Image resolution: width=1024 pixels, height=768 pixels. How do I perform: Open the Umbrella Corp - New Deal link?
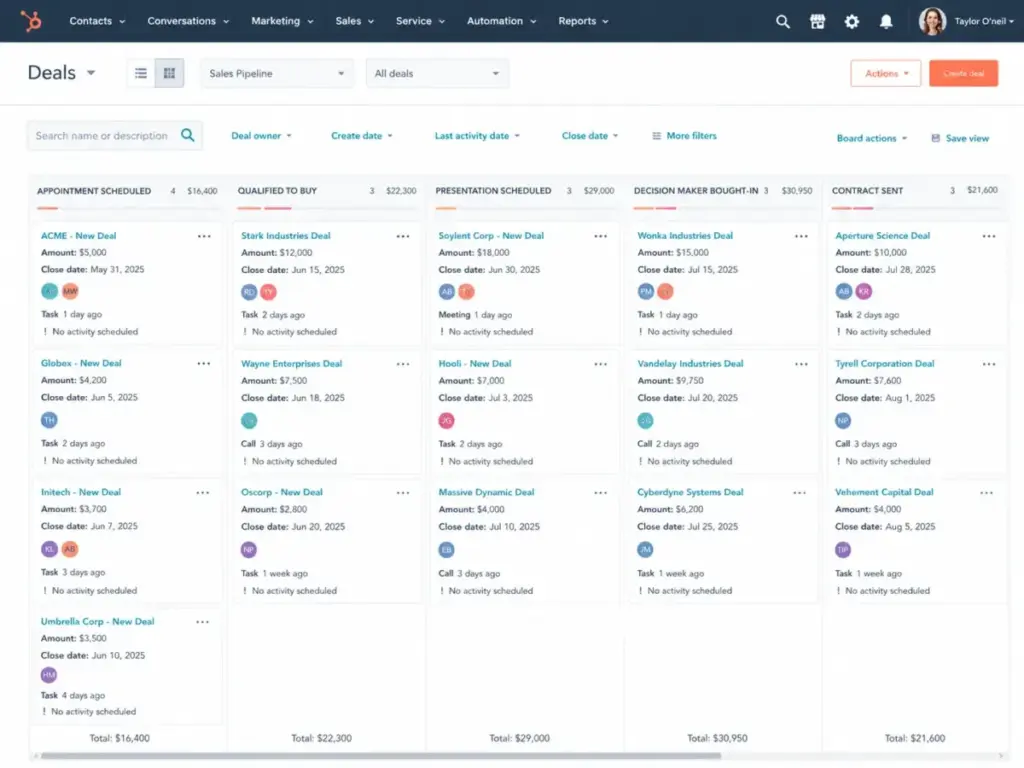[x=97, y=622]
